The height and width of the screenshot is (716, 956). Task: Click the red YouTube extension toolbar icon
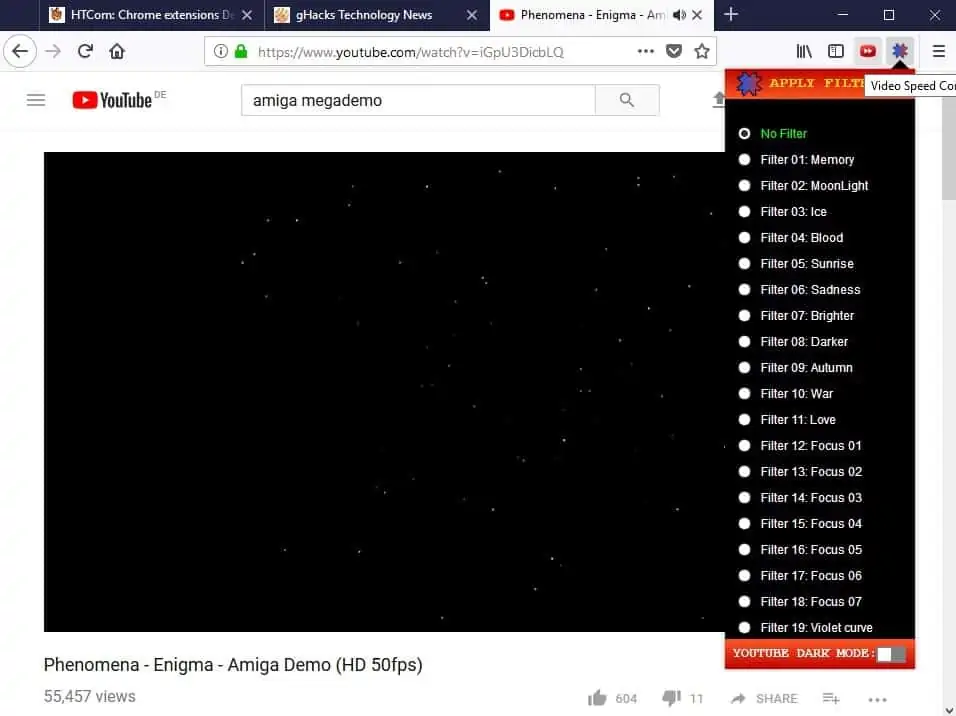click(x=868, y=51)
